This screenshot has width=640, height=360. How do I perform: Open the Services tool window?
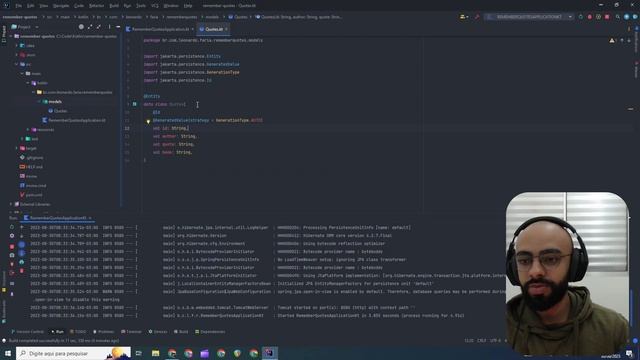[158, 332]
